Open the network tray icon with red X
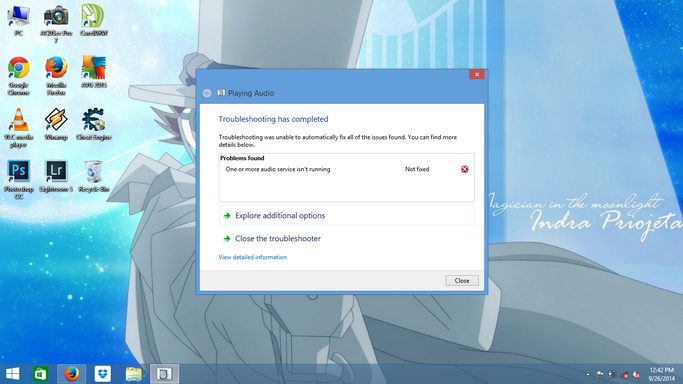The height and width of the screenshot is (384, 683). (x=624, y=374)
